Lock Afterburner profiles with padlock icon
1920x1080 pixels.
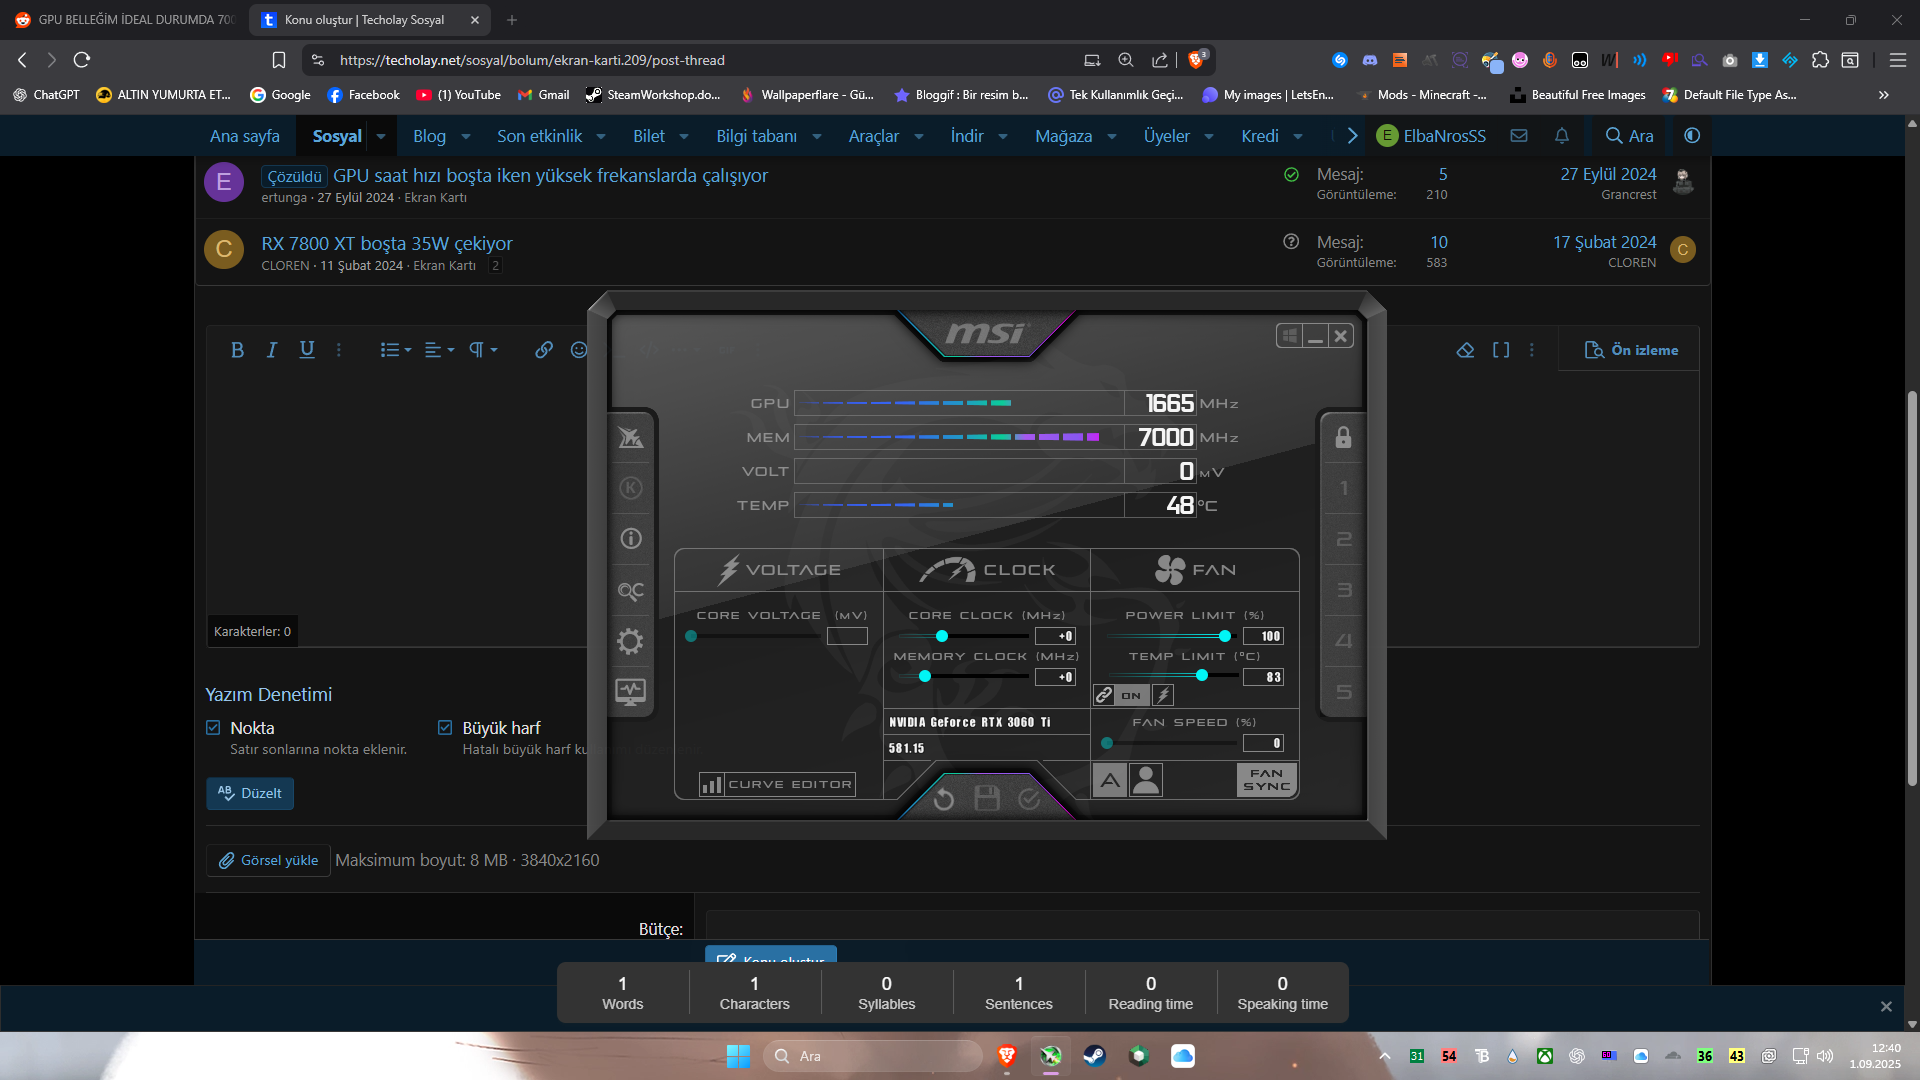(x=1344, y=438)
